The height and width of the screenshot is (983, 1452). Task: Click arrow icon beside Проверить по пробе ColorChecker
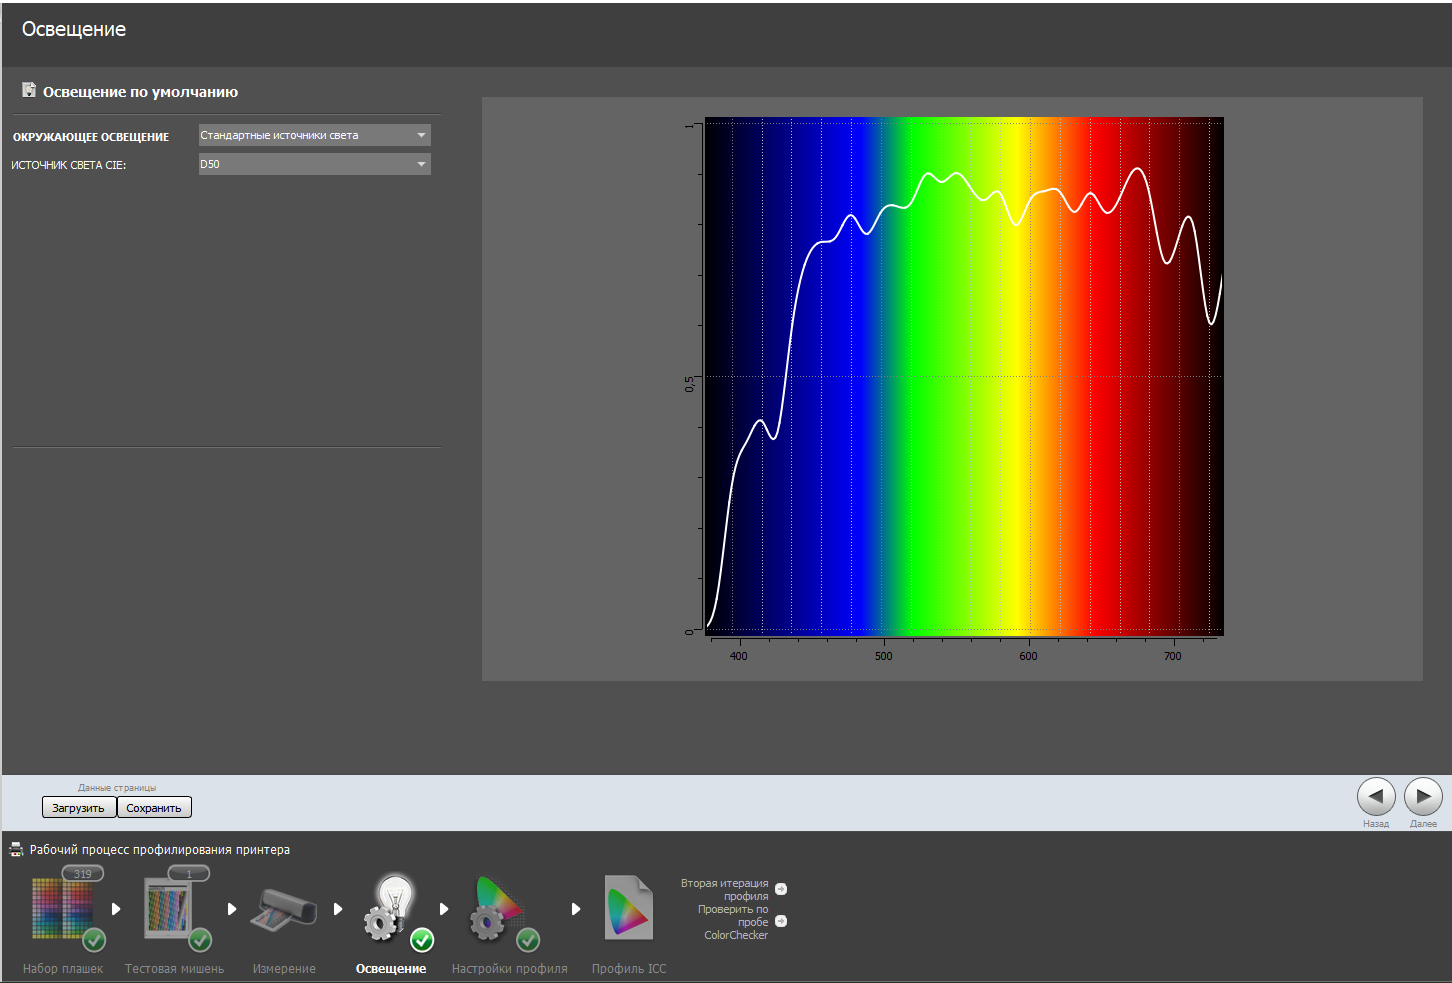pos(781,921)
